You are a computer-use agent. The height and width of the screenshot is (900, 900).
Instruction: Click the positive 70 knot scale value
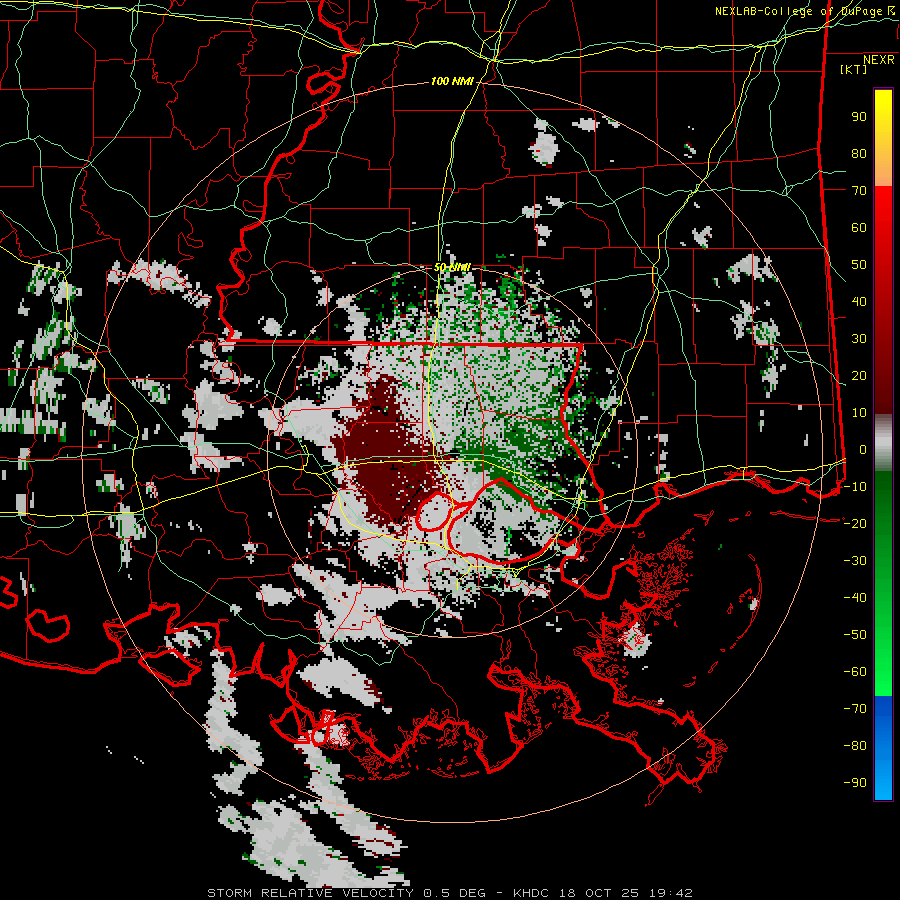859,191
